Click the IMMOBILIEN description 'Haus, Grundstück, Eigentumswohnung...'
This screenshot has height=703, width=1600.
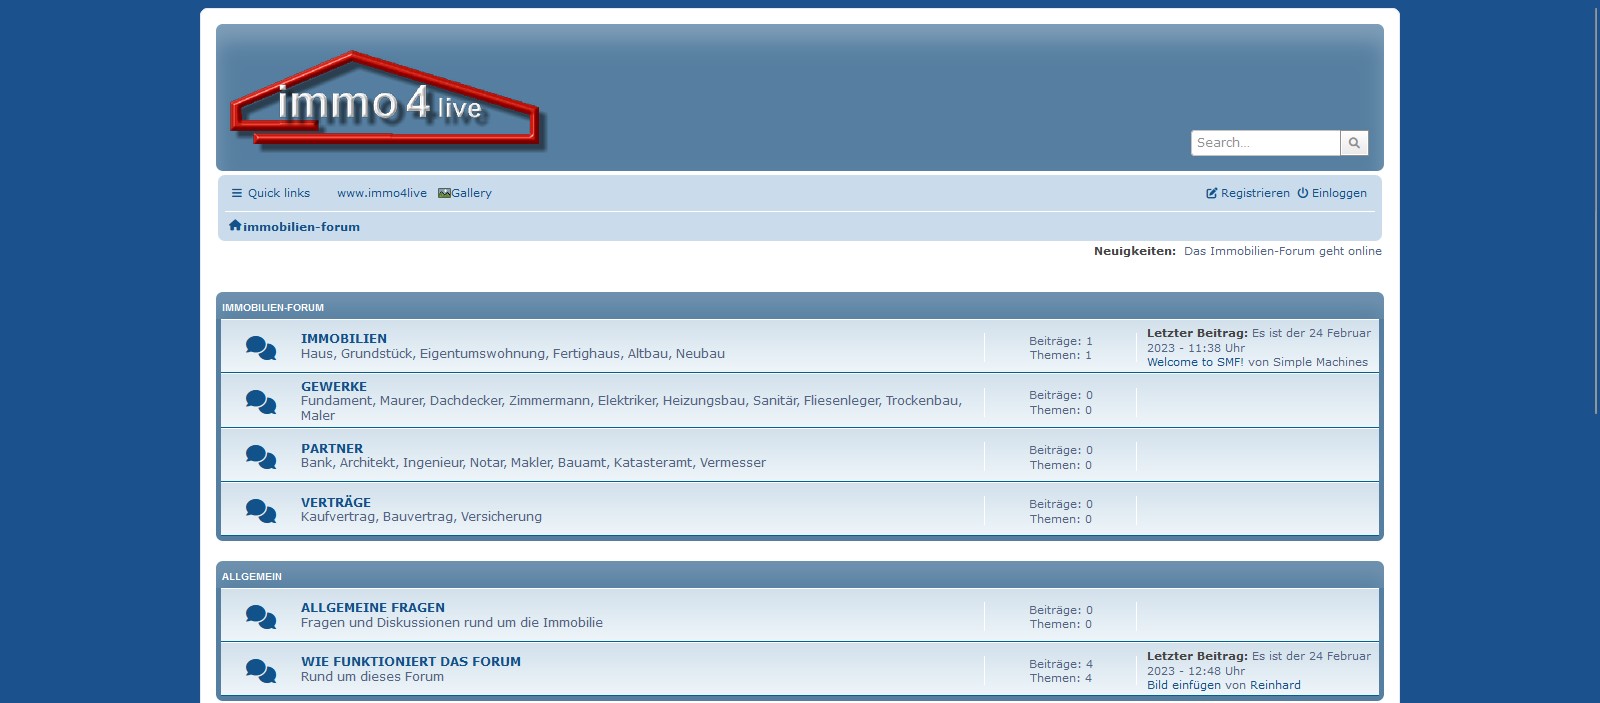[513, 354]
